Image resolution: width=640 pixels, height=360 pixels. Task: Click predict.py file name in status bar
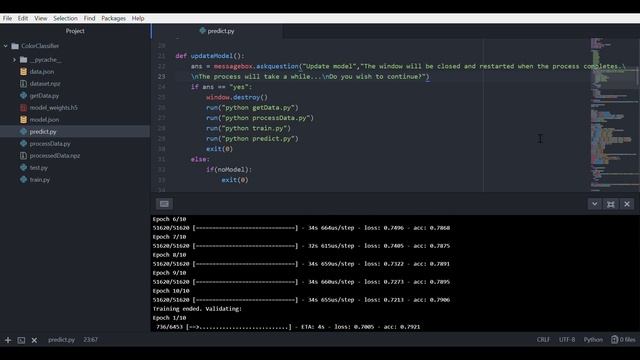(61, 340)
